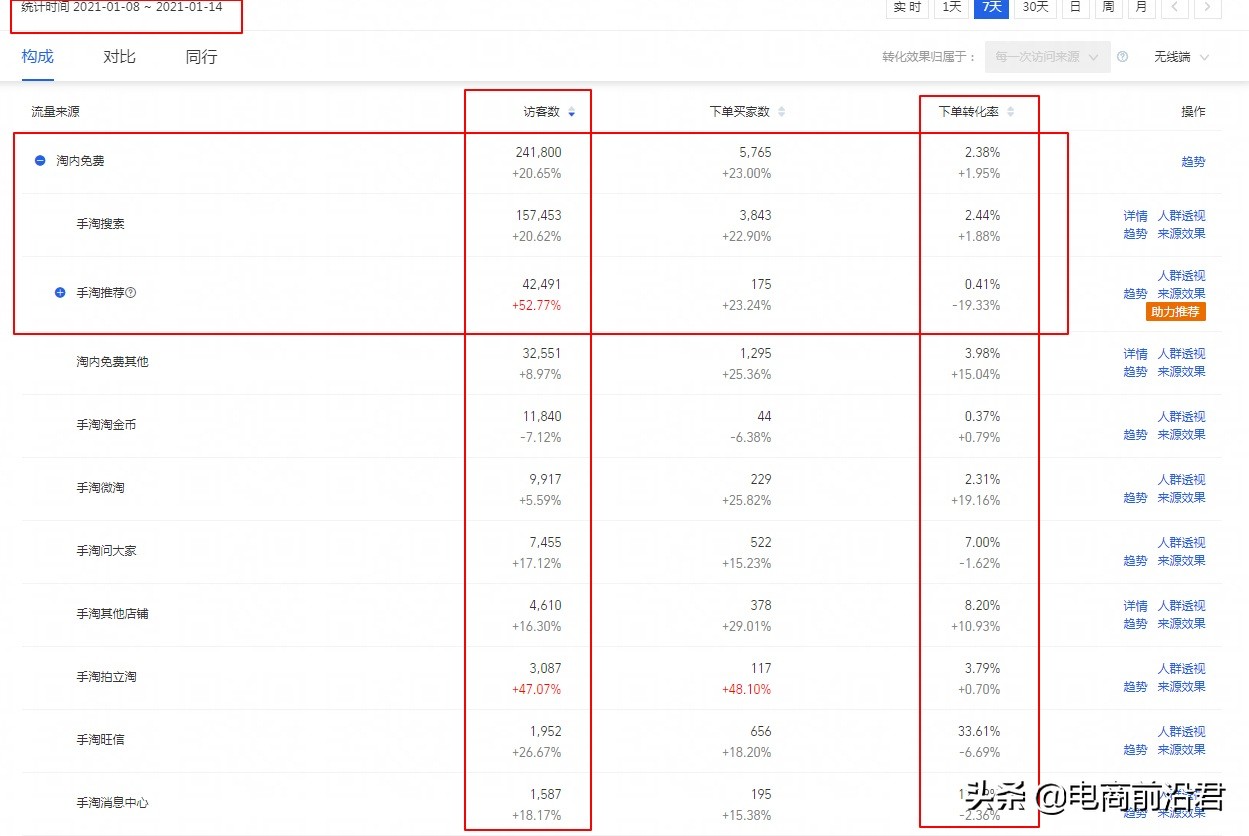1249x836 pixels.
Task: Open 人群透视 for 手淘旺信 row
Action: click(x=1182, y=731)
